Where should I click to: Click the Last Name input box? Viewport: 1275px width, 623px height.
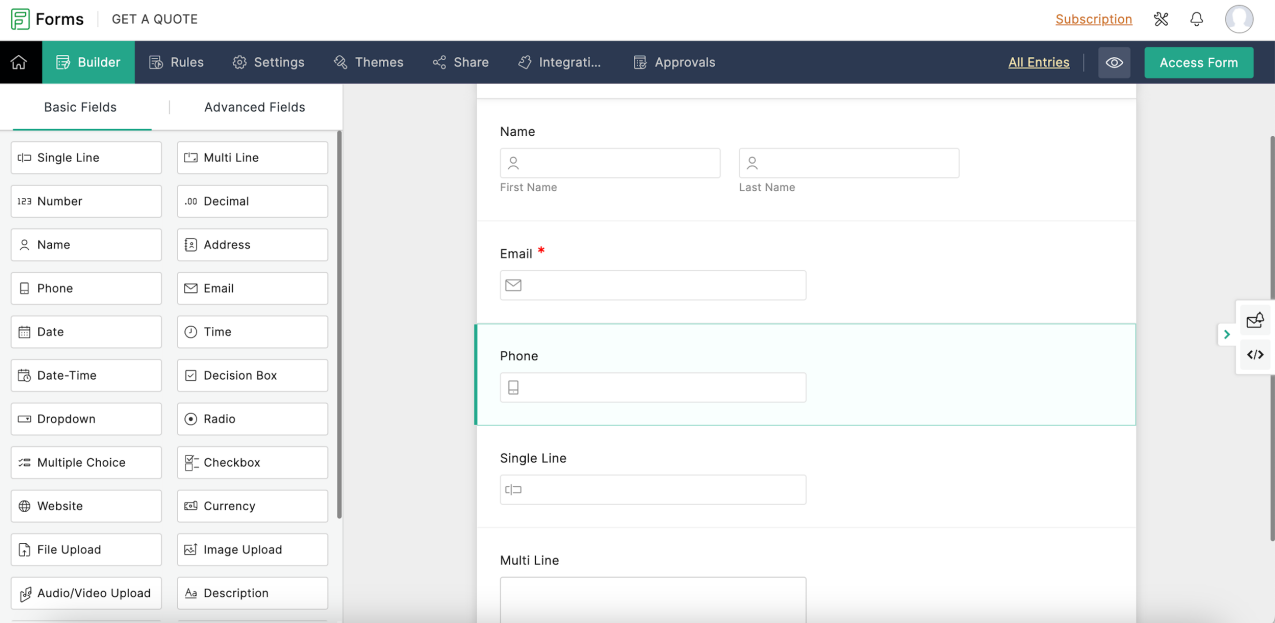(849, 163)
